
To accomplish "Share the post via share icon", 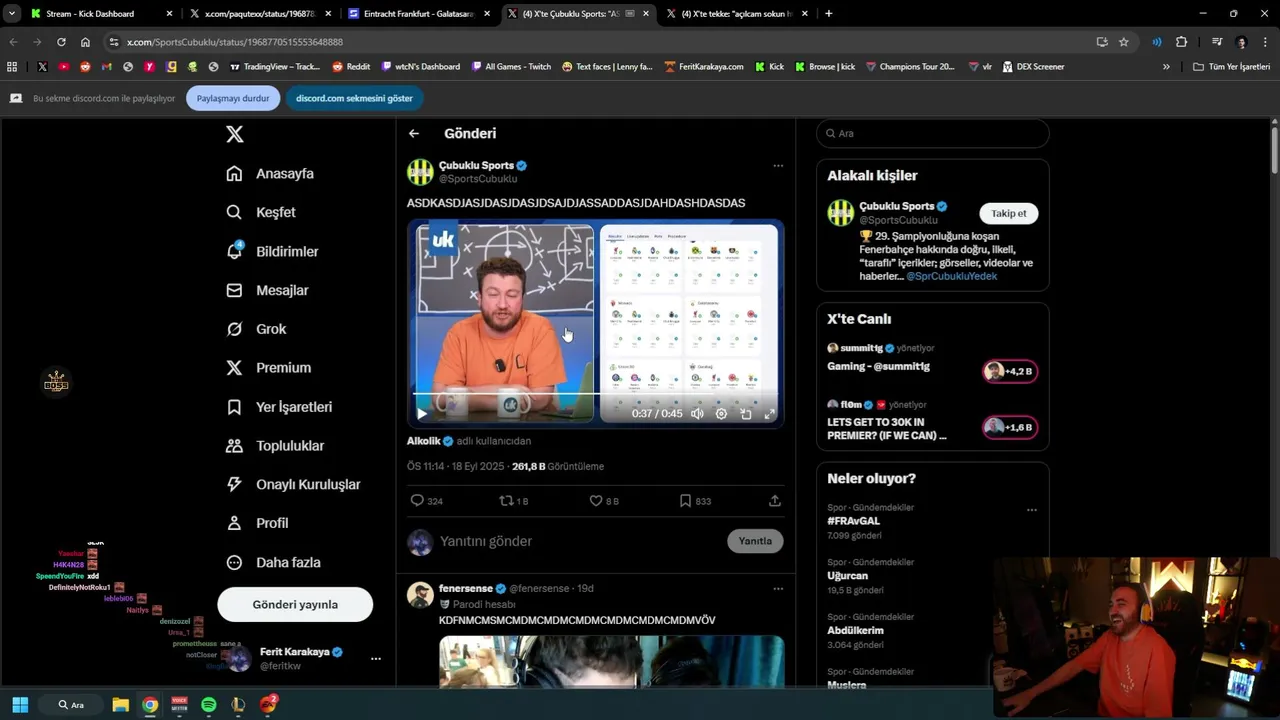I will click(774, 501).
